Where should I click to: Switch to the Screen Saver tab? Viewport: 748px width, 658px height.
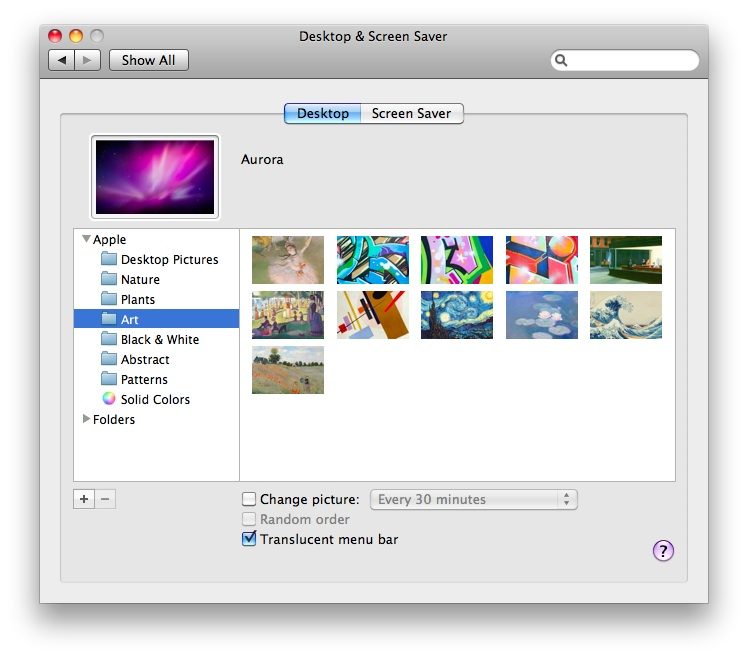(411, 114)
